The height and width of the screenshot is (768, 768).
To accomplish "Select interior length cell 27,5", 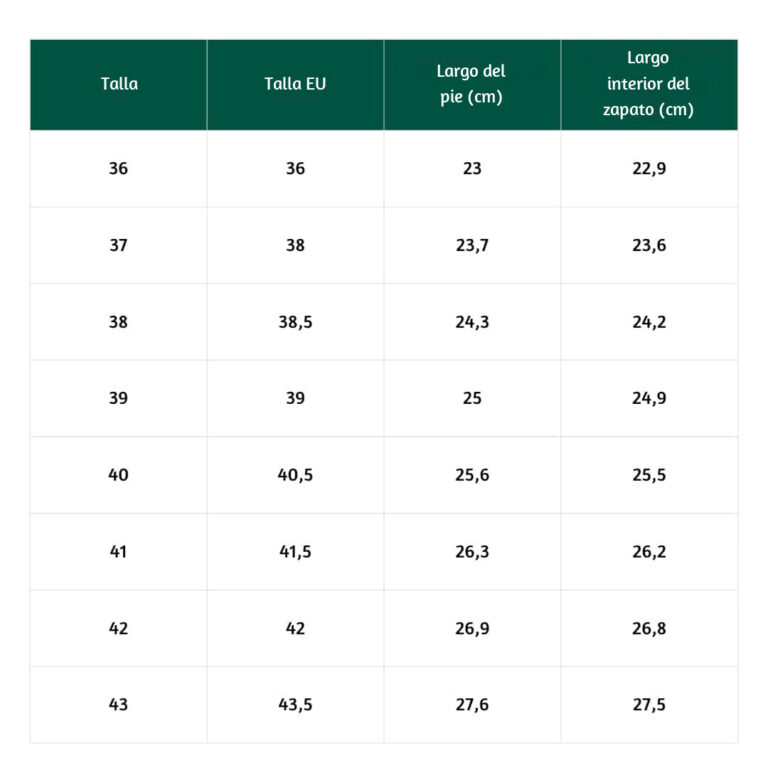I will point(649,705).
